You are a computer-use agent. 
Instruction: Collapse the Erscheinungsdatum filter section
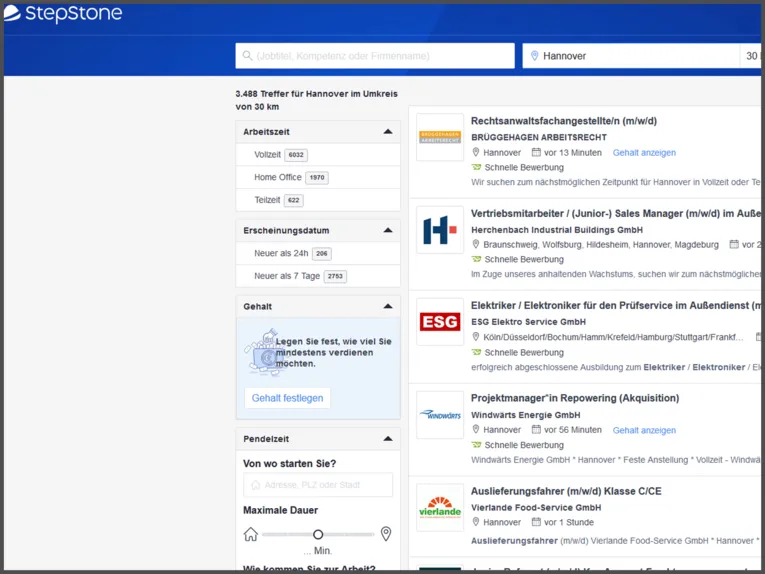point(388,230)
